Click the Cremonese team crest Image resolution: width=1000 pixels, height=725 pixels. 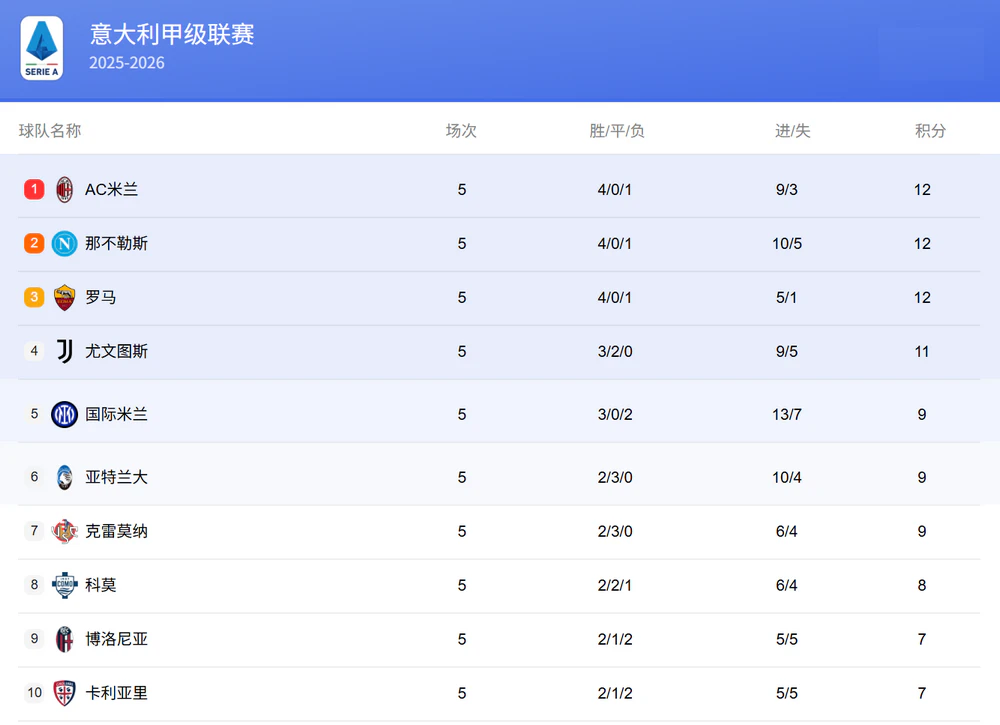pyautogui.click(x=65, y=531)
